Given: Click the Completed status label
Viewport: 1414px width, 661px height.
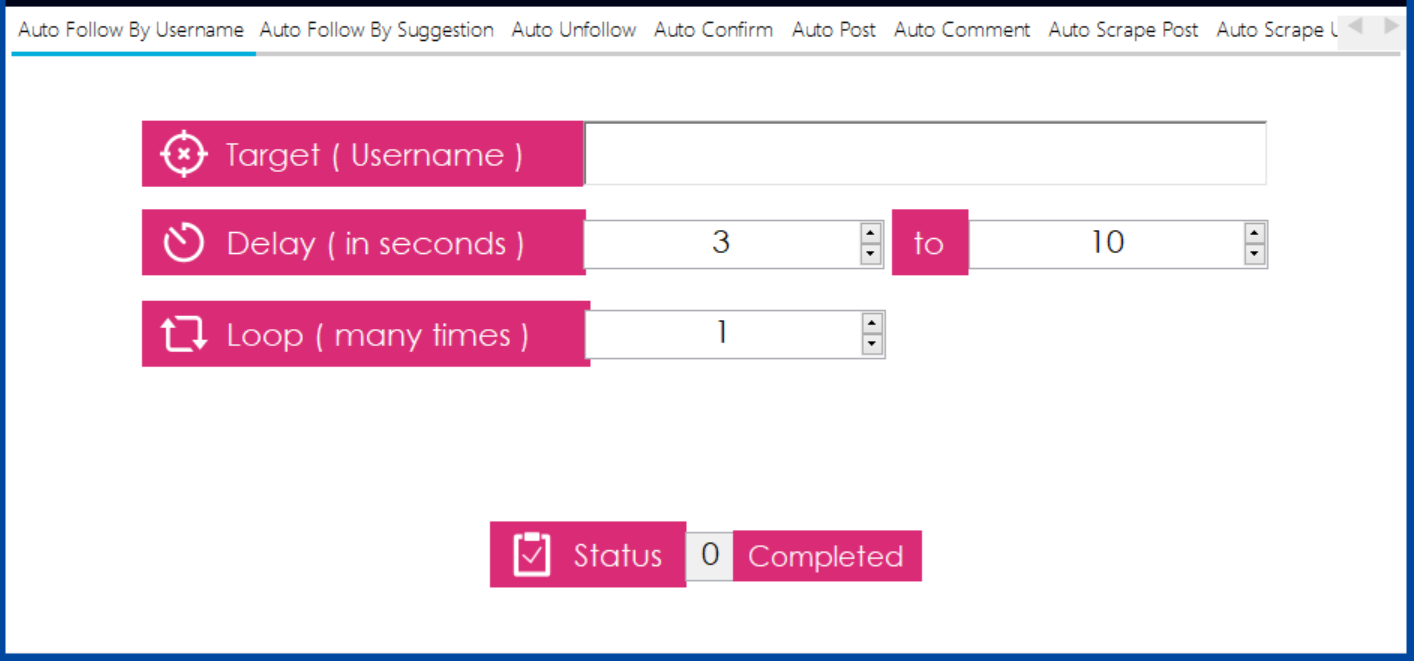Looking at the screenshot, I should [826, 556].
